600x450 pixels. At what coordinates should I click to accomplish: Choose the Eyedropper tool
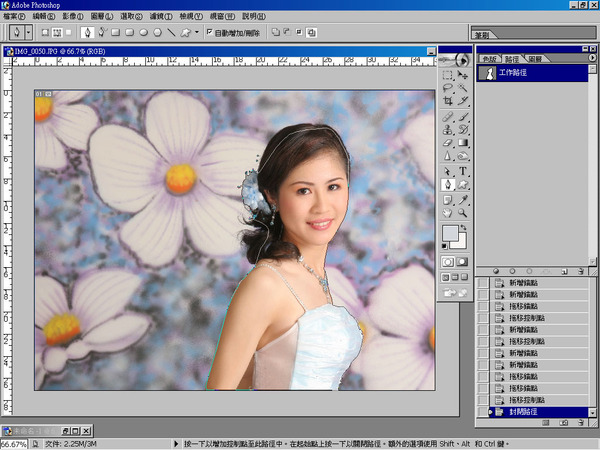pos(464,199)
